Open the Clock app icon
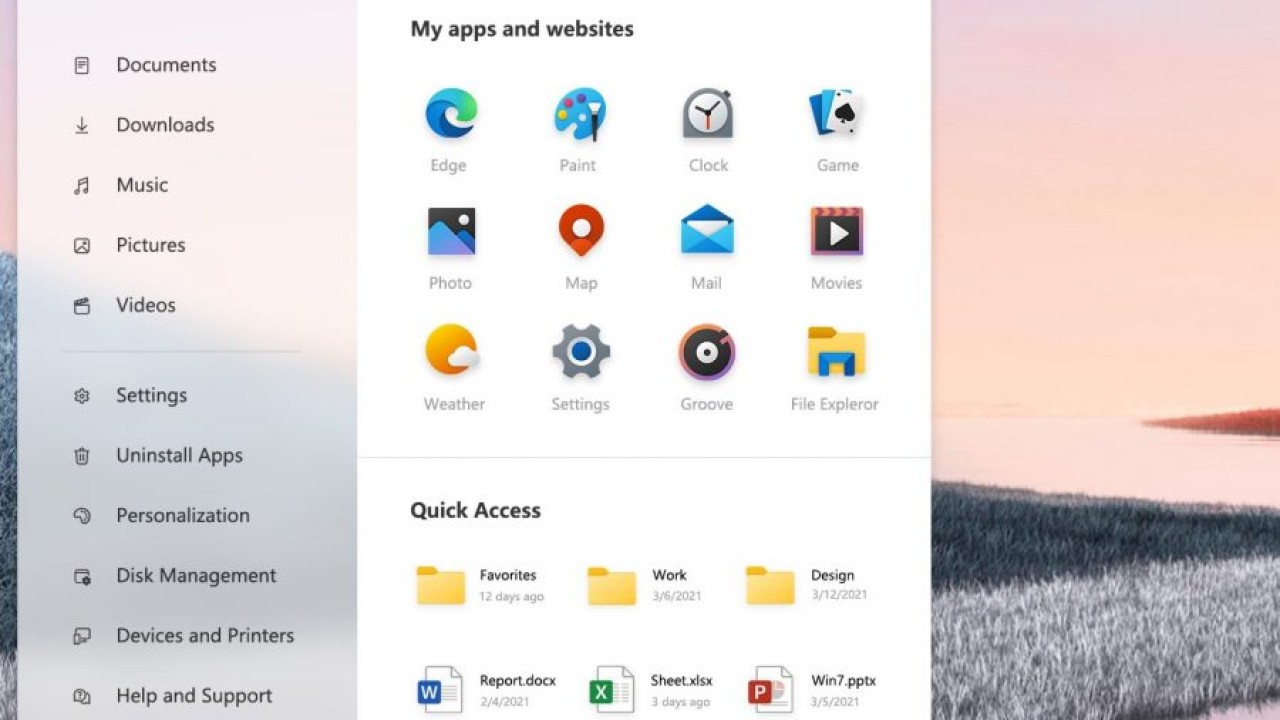This screenshot has width=1280, height=720. click(x=708, y=114)
